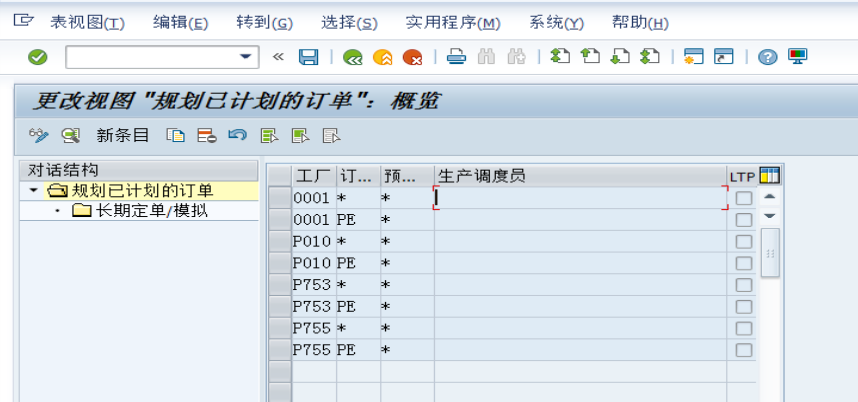Image resolution: width=858 pixels, height=402 pixels.
Task: Open the 系统(Y) menu
Action: (x=556, y=23)
